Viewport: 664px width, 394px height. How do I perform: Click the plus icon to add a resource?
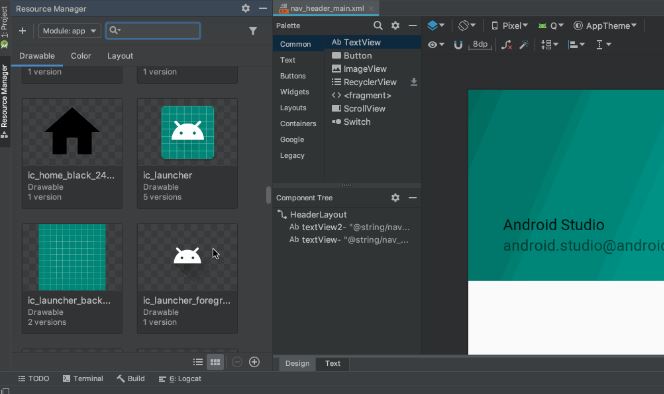click(22, 31)
